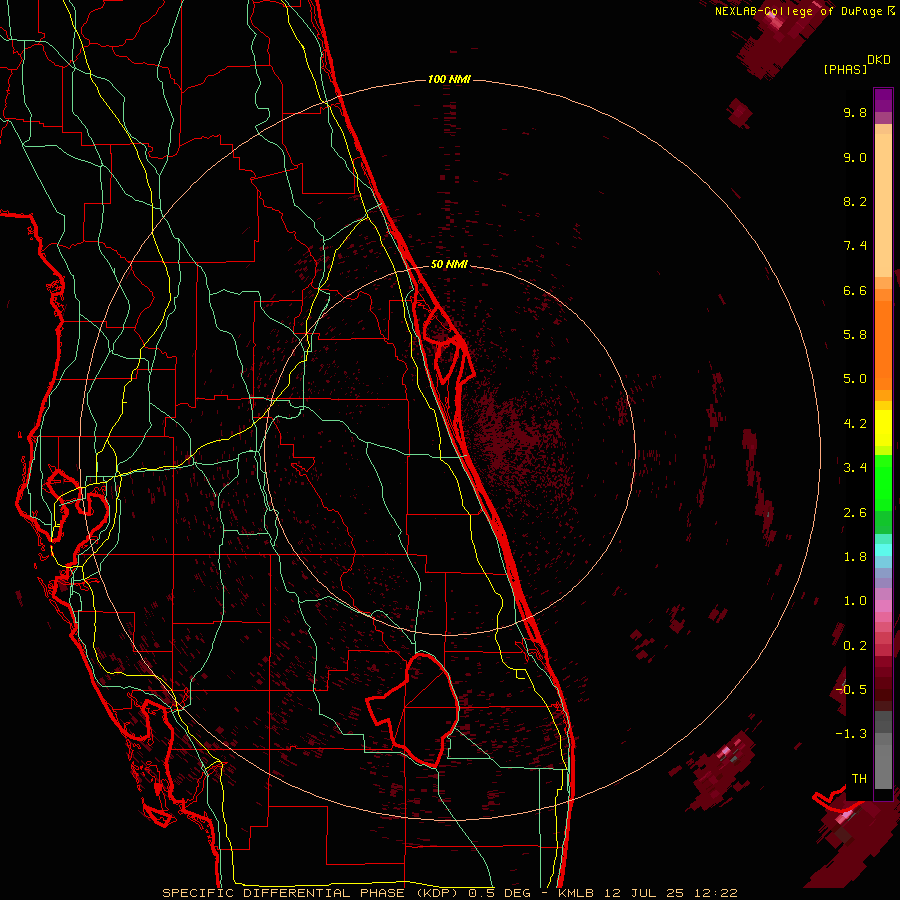
Task: Click the 5.8 value on the color scale
Action: tap(855, 335)
